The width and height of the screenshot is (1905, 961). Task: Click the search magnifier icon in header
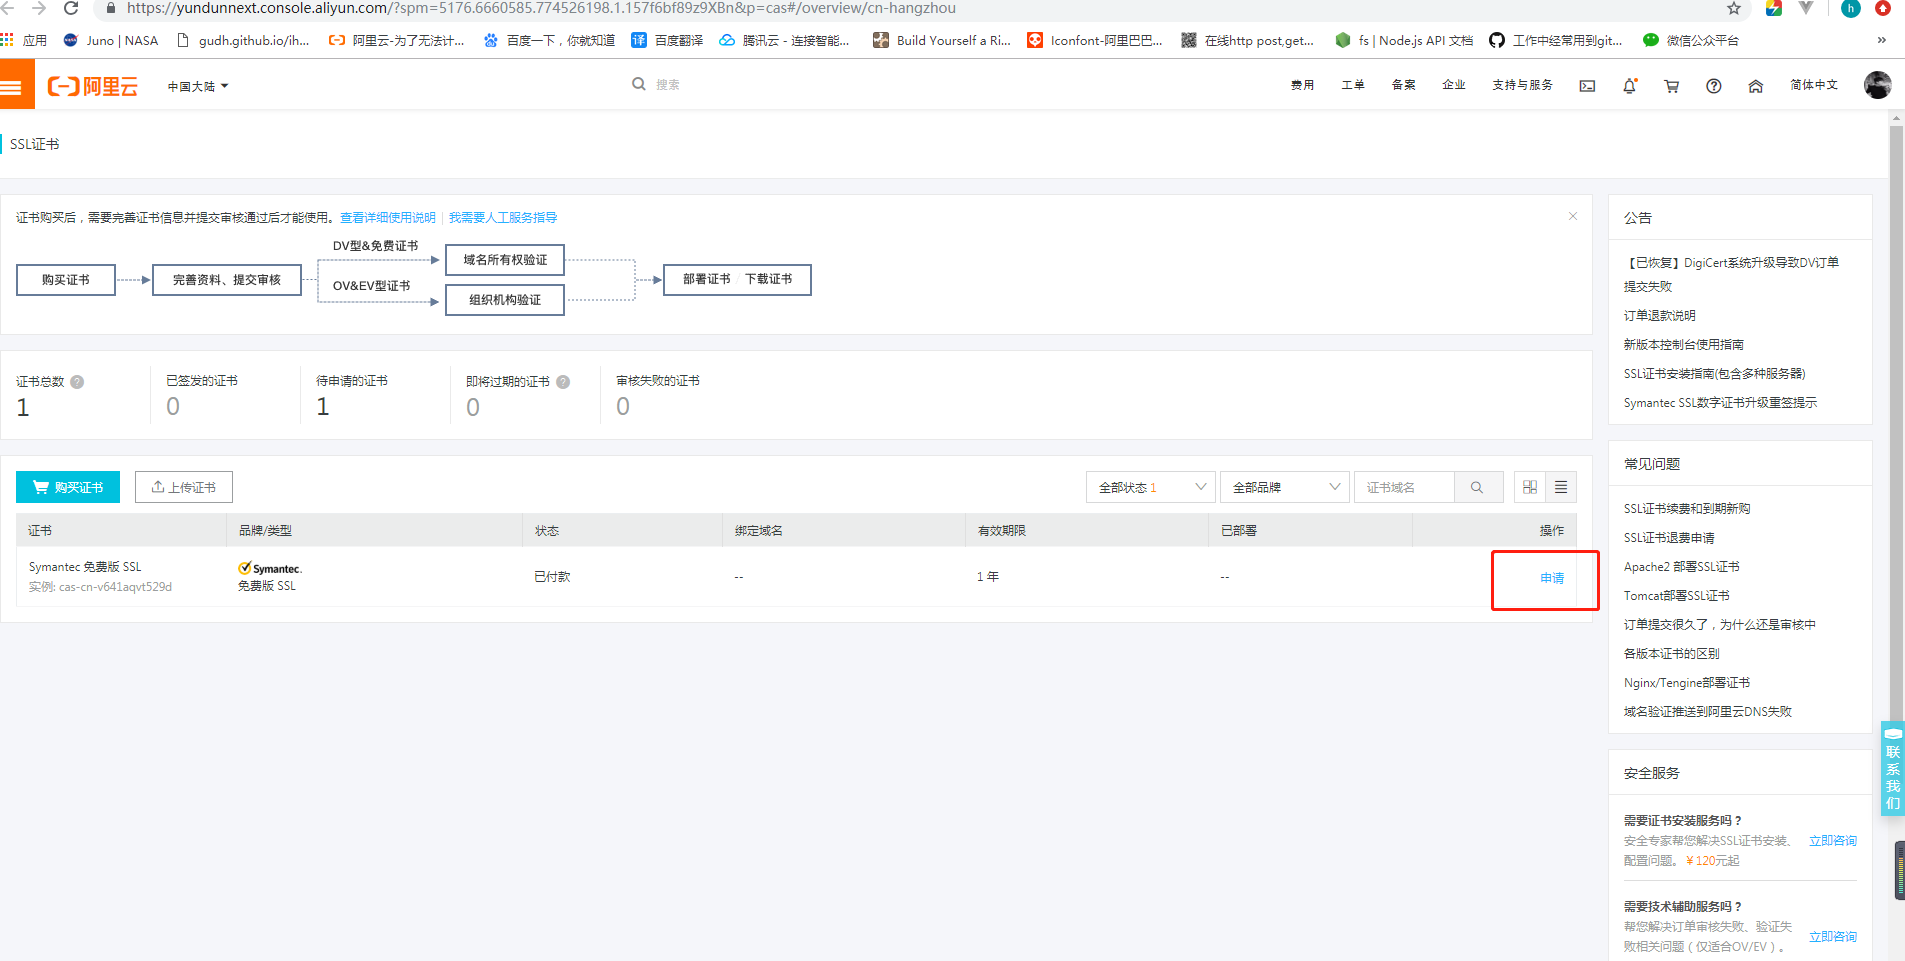pos(639,84)
